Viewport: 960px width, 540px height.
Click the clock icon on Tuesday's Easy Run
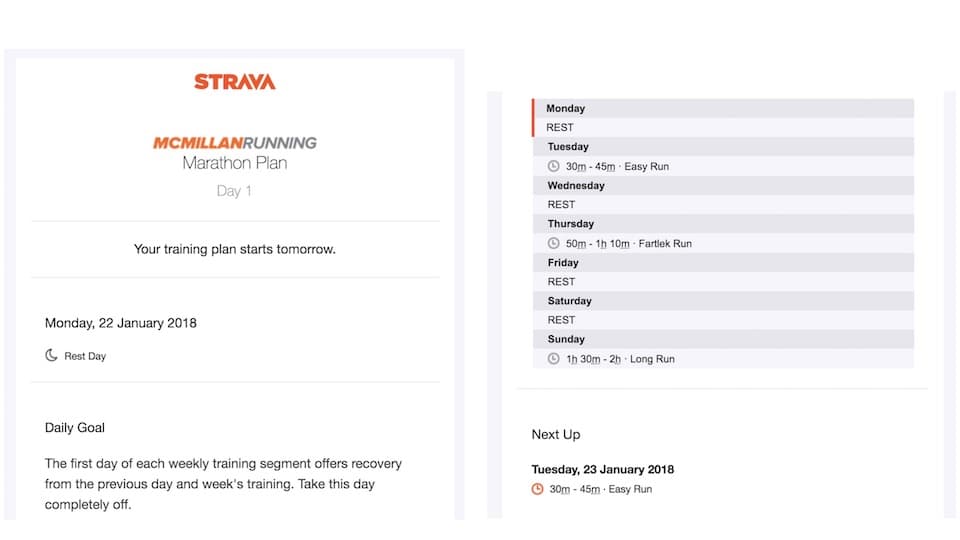pyautogui.click(x=553, y=166)
